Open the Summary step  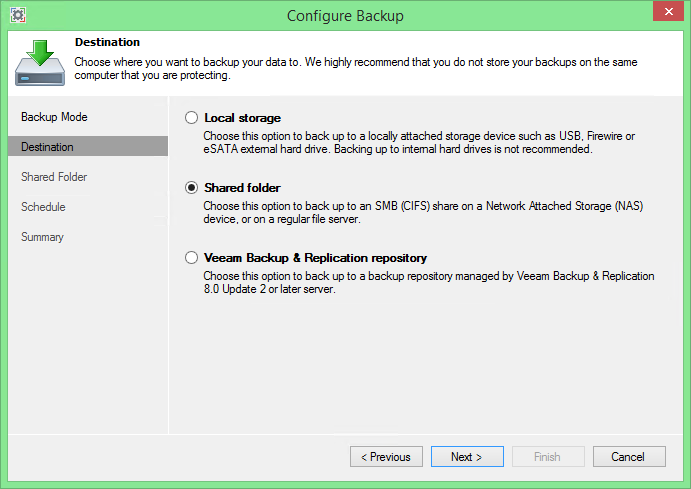pos(42,237)
